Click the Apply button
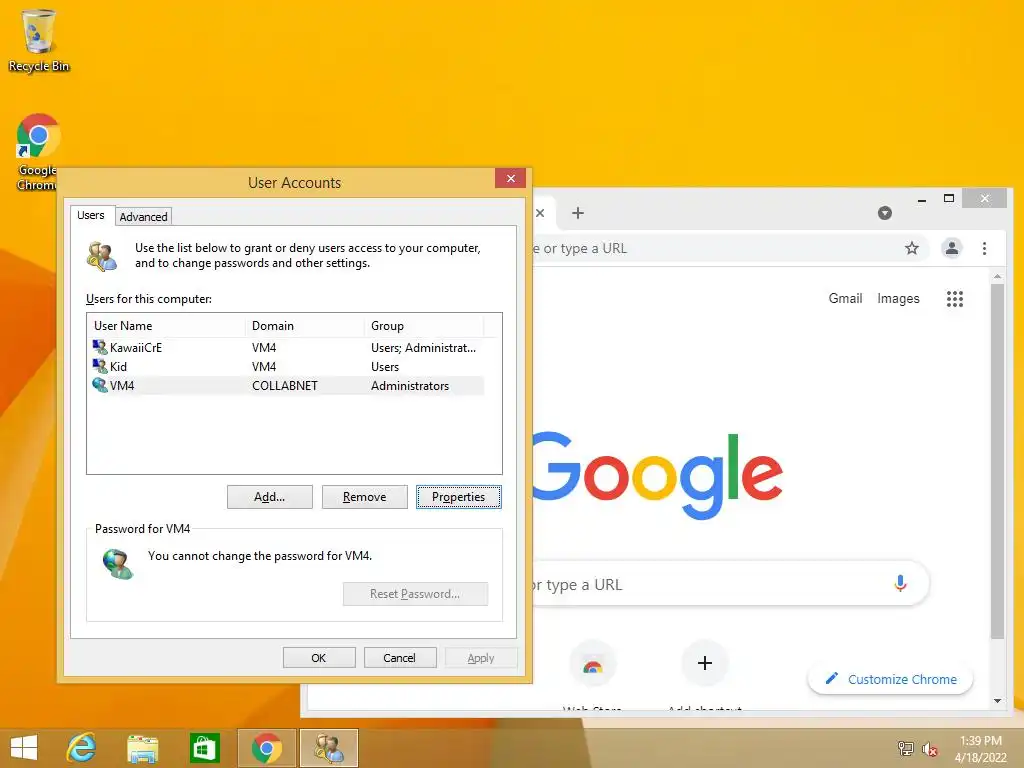Viewport: 1024px width, 768px height. 481,658
